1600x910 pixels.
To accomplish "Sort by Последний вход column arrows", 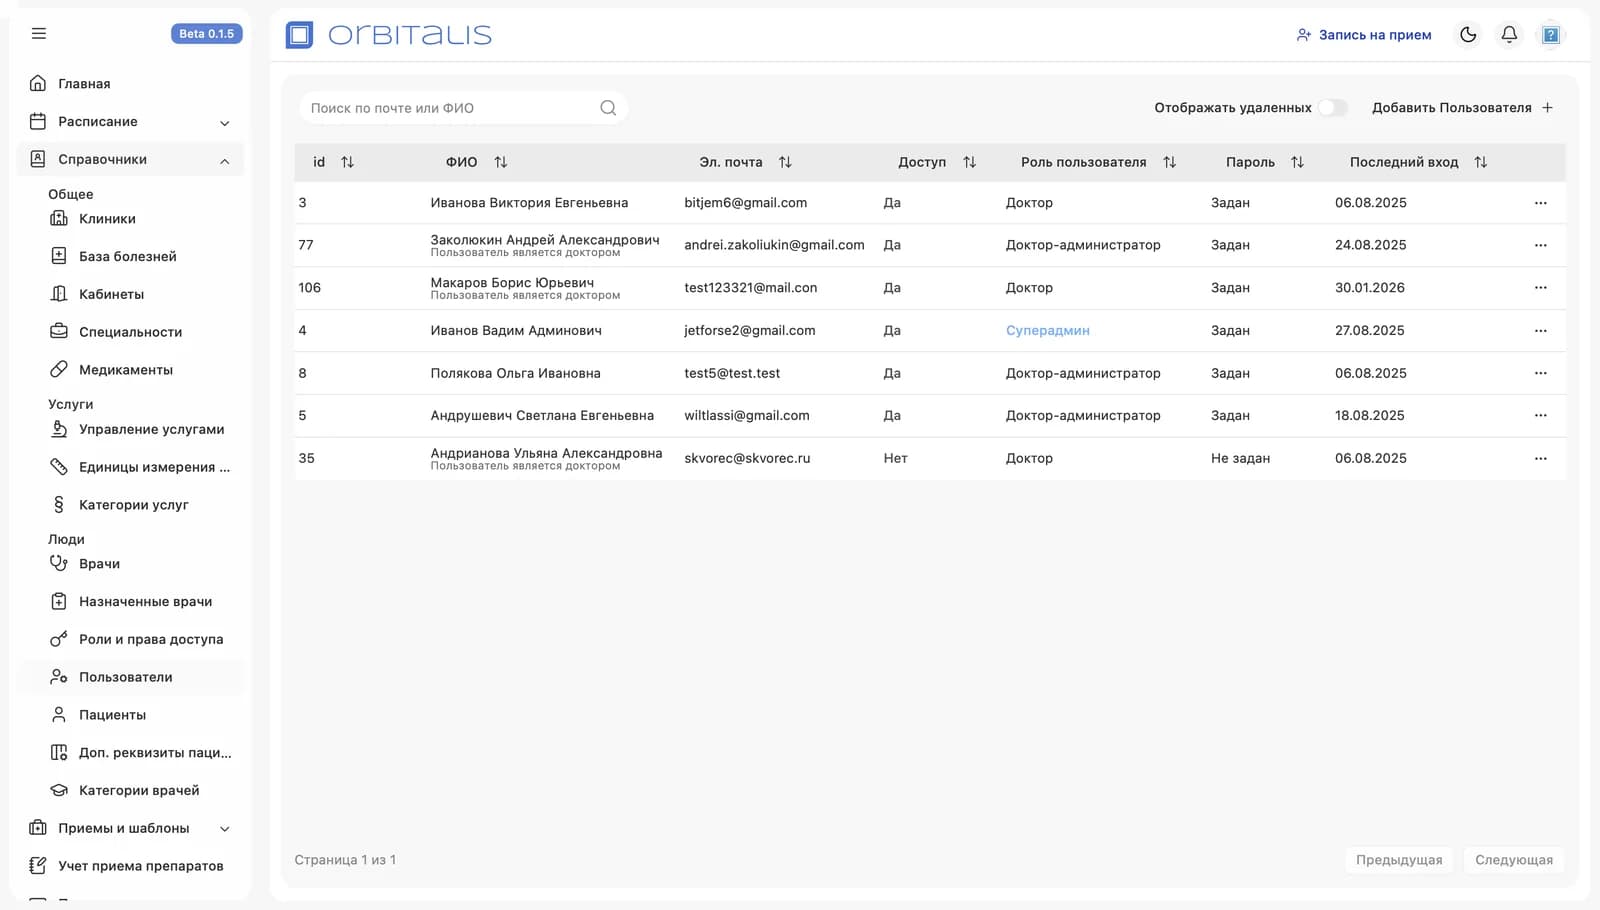I will point(1481,162).
